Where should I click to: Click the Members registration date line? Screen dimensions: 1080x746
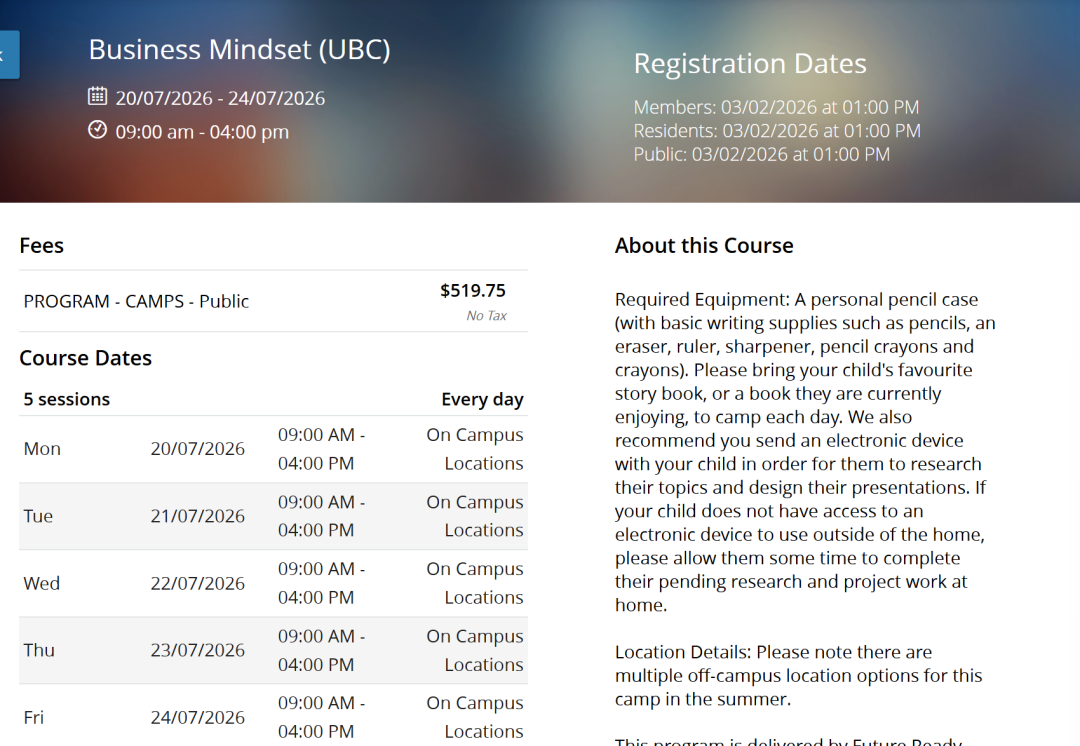(776, 108)
